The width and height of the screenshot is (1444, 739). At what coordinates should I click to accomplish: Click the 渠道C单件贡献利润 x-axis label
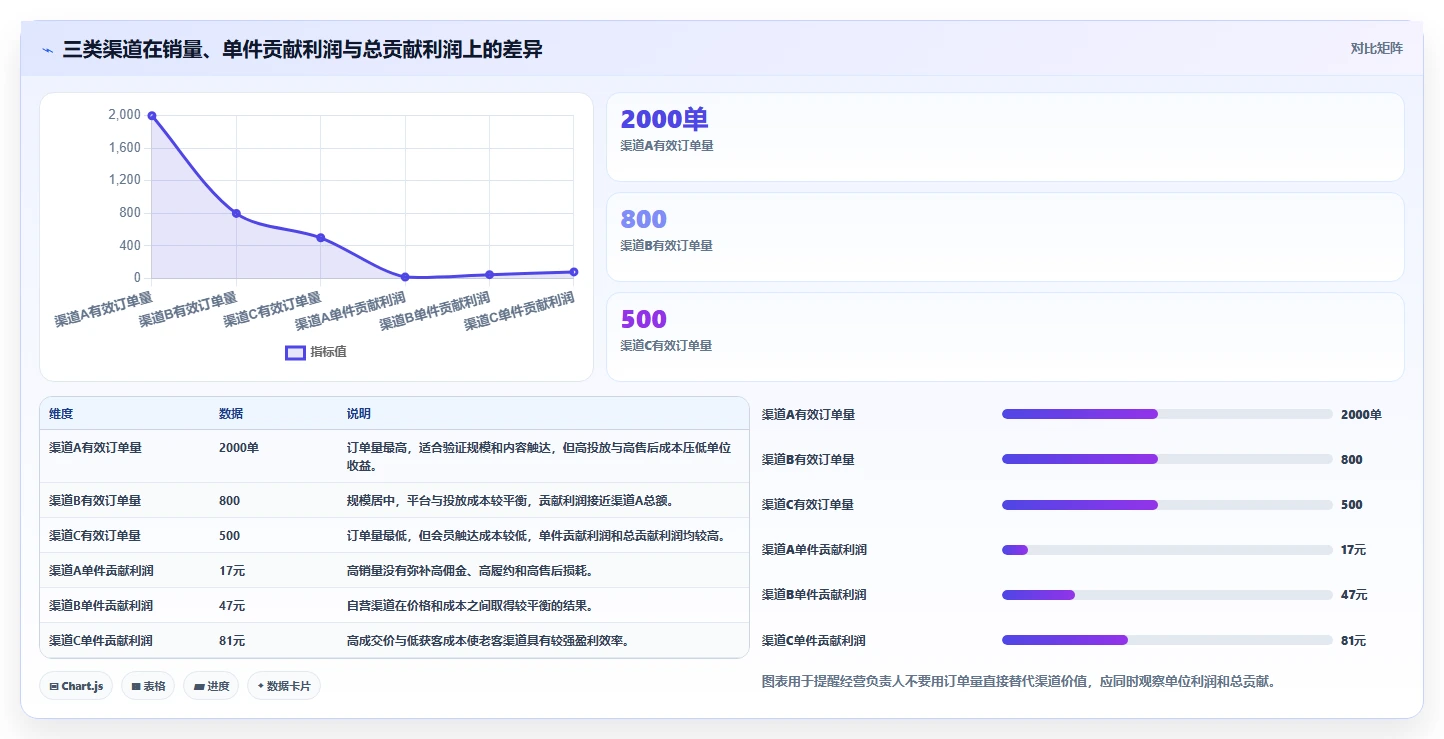point(520,312)
